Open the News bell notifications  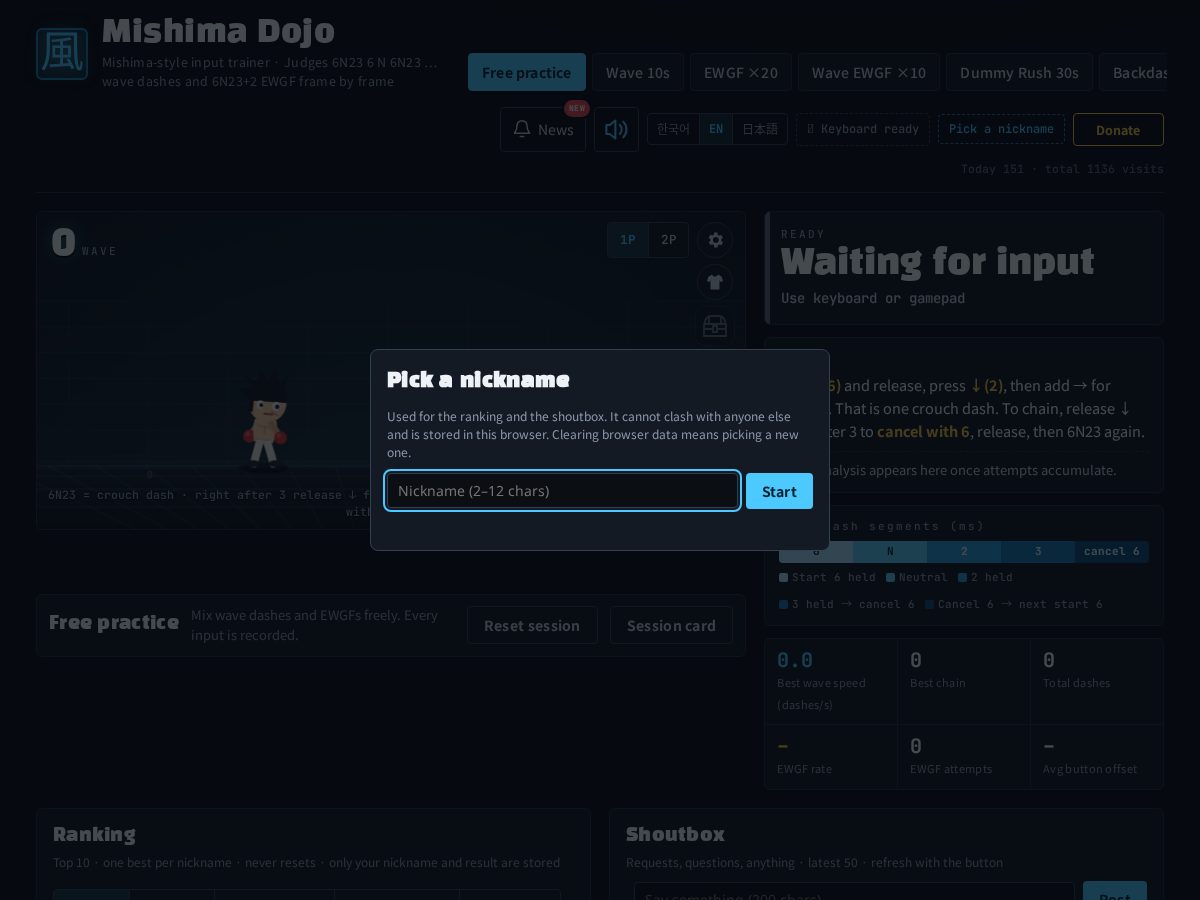[543, 129]
